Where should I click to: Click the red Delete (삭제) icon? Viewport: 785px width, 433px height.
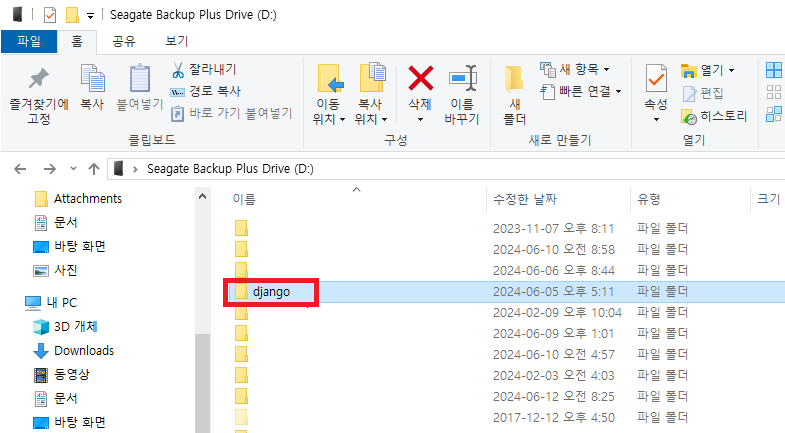point(421,78)
